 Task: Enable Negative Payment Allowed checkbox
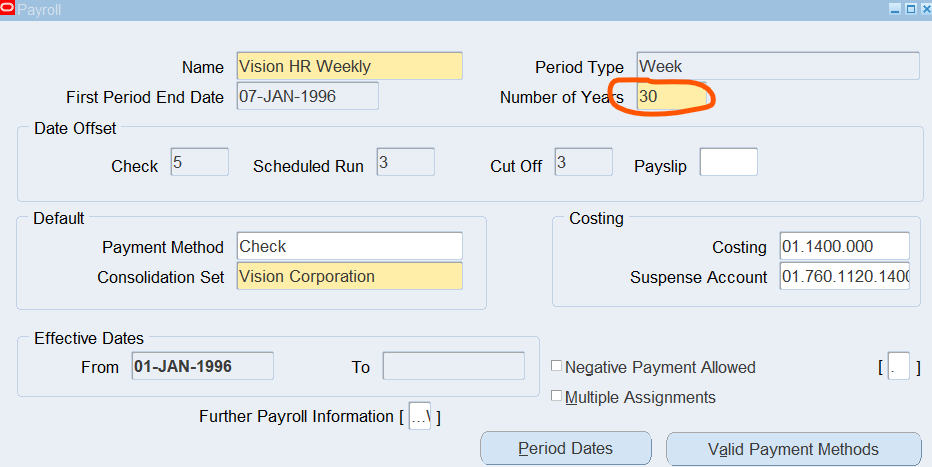(x=557, y=367)
